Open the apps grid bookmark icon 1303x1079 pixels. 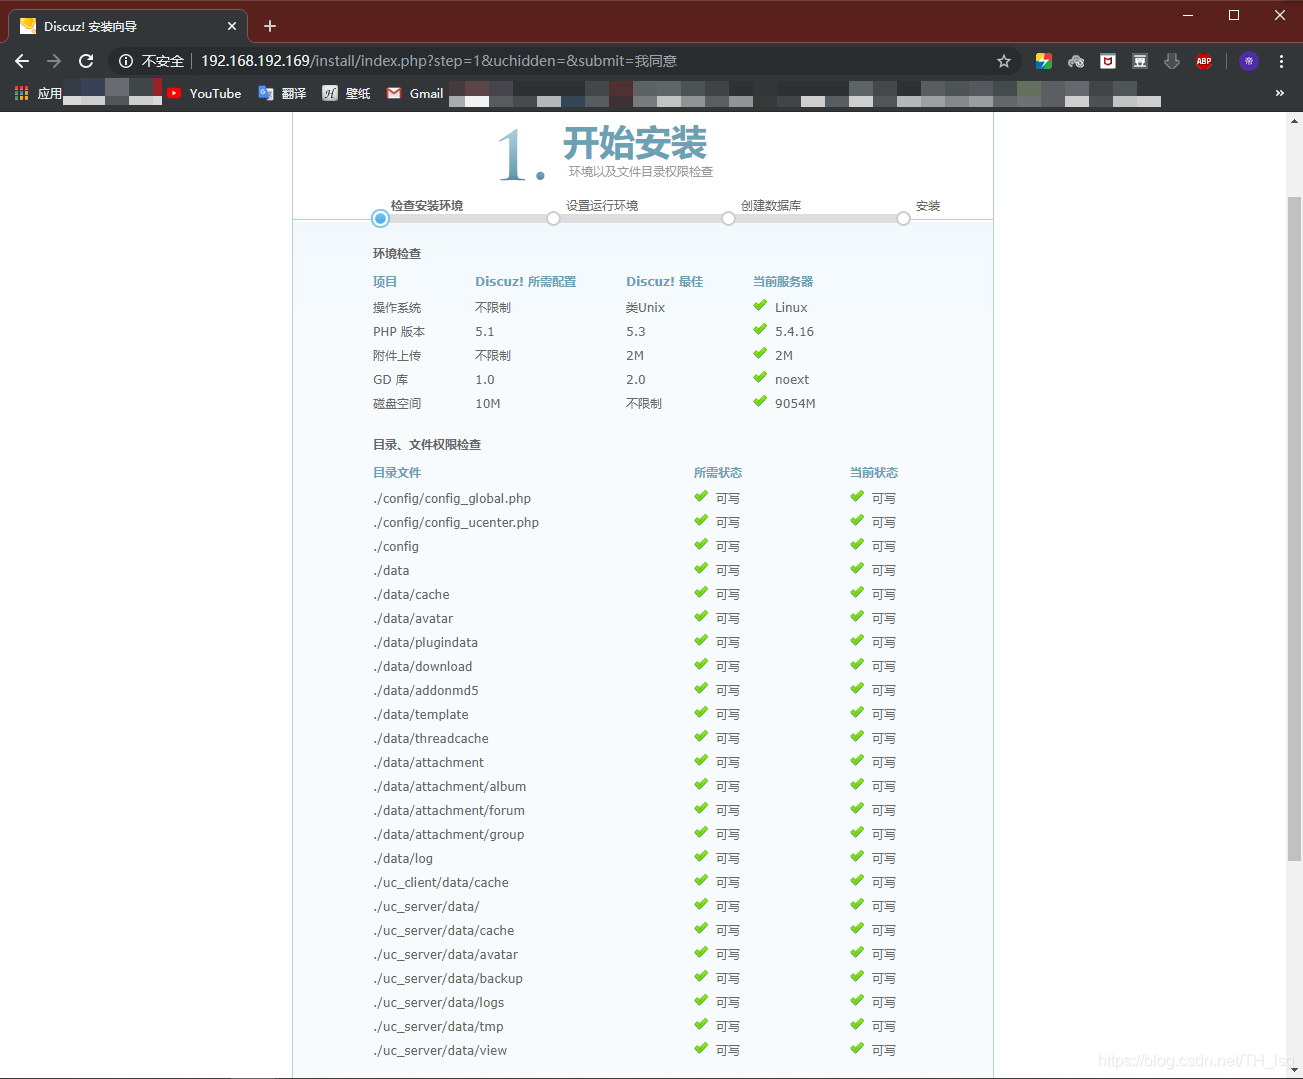[x=21, y=93]
